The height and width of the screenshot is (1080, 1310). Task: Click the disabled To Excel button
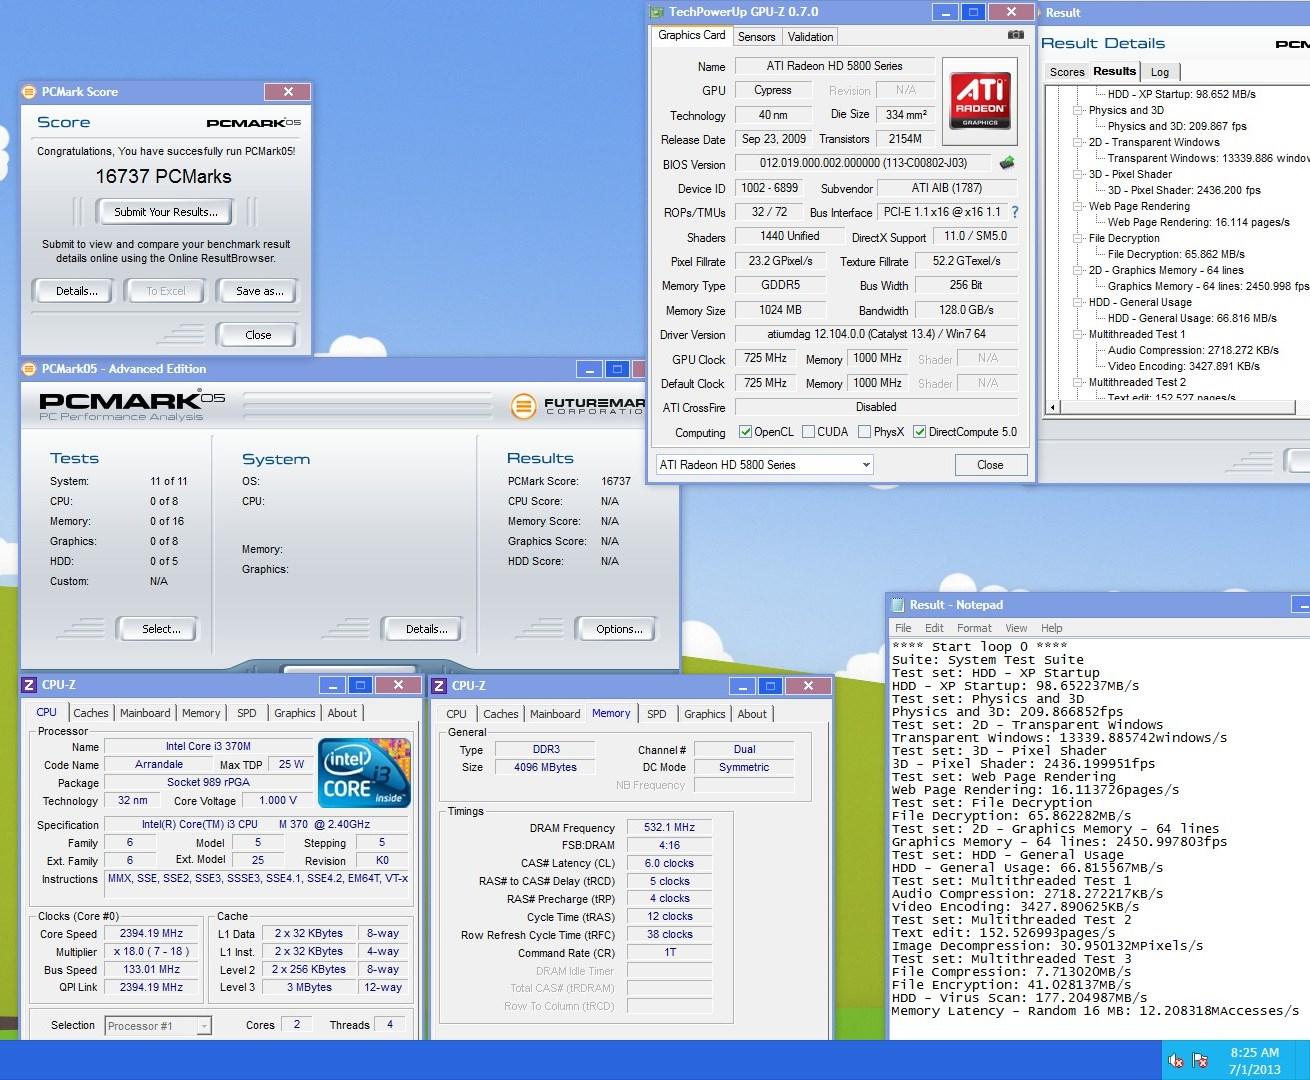[x=166, y=291]
